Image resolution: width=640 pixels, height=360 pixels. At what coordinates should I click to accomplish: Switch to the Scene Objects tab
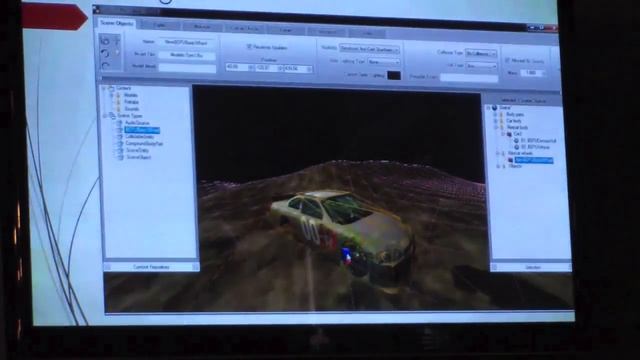pos(117,24)
